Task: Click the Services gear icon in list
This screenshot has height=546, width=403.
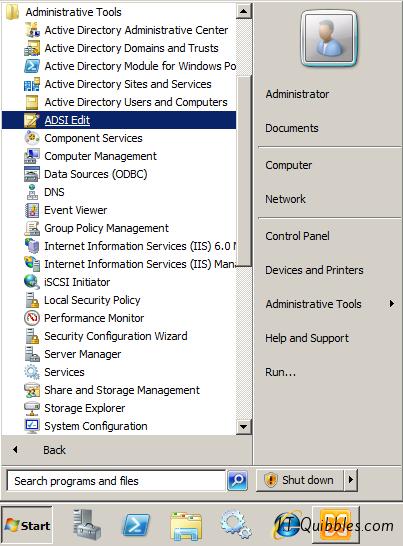Action: click(32, 372)
